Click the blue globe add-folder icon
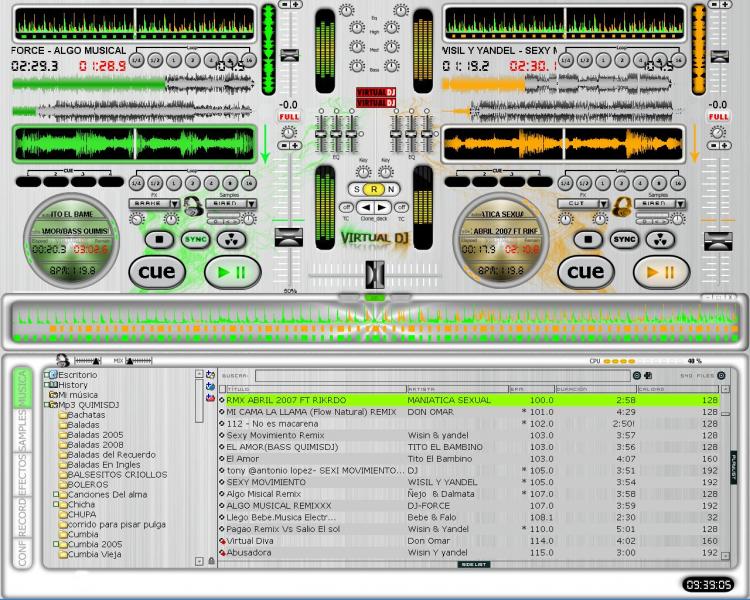The image size is (750, 600). click(x=210, y=386)
